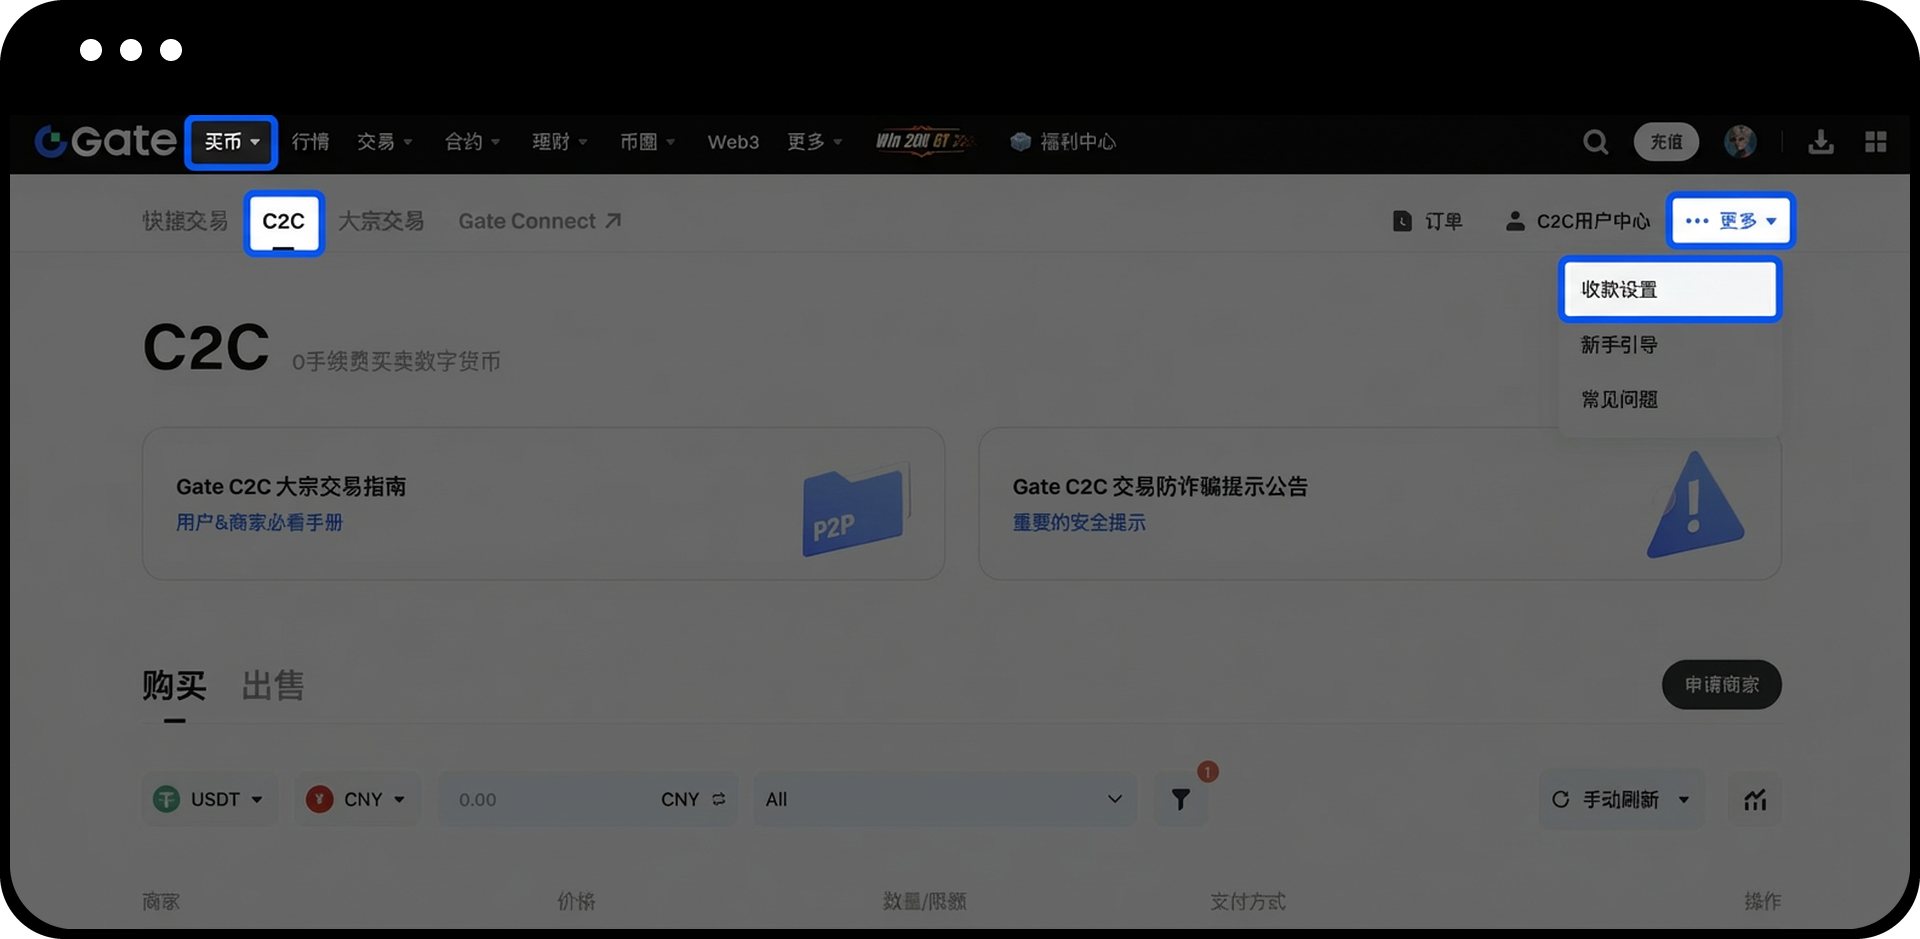This screenshot has width=1920, height=939.
Task: Expand the USDT coin dropdown
Action: 208,799
